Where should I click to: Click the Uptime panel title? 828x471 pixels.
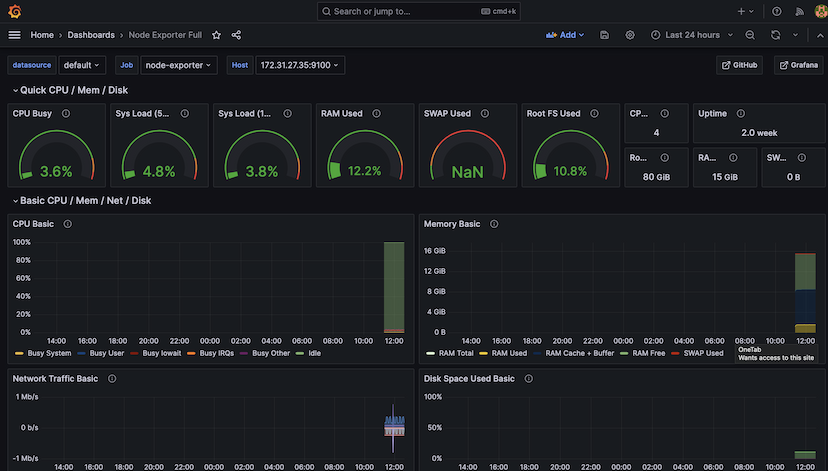pyautogui.click(x=712, y=114)
